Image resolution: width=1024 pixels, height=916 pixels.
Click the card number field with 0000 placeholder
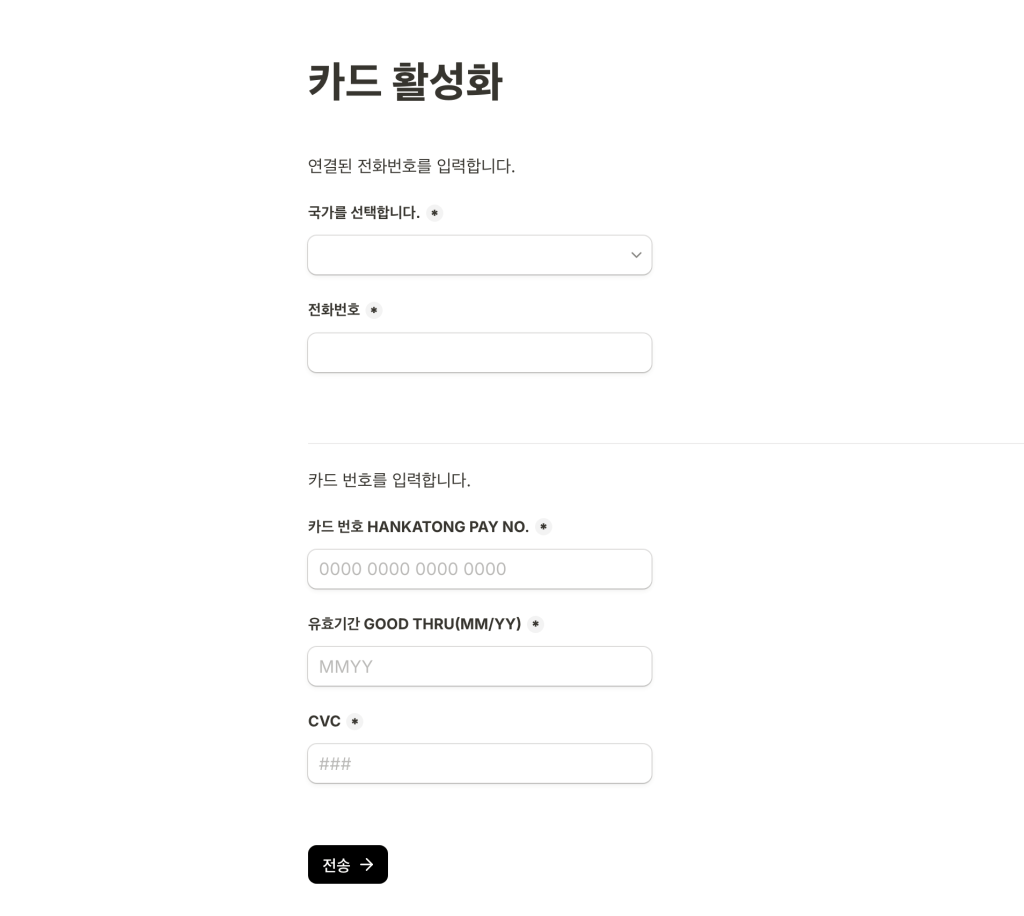480,569
